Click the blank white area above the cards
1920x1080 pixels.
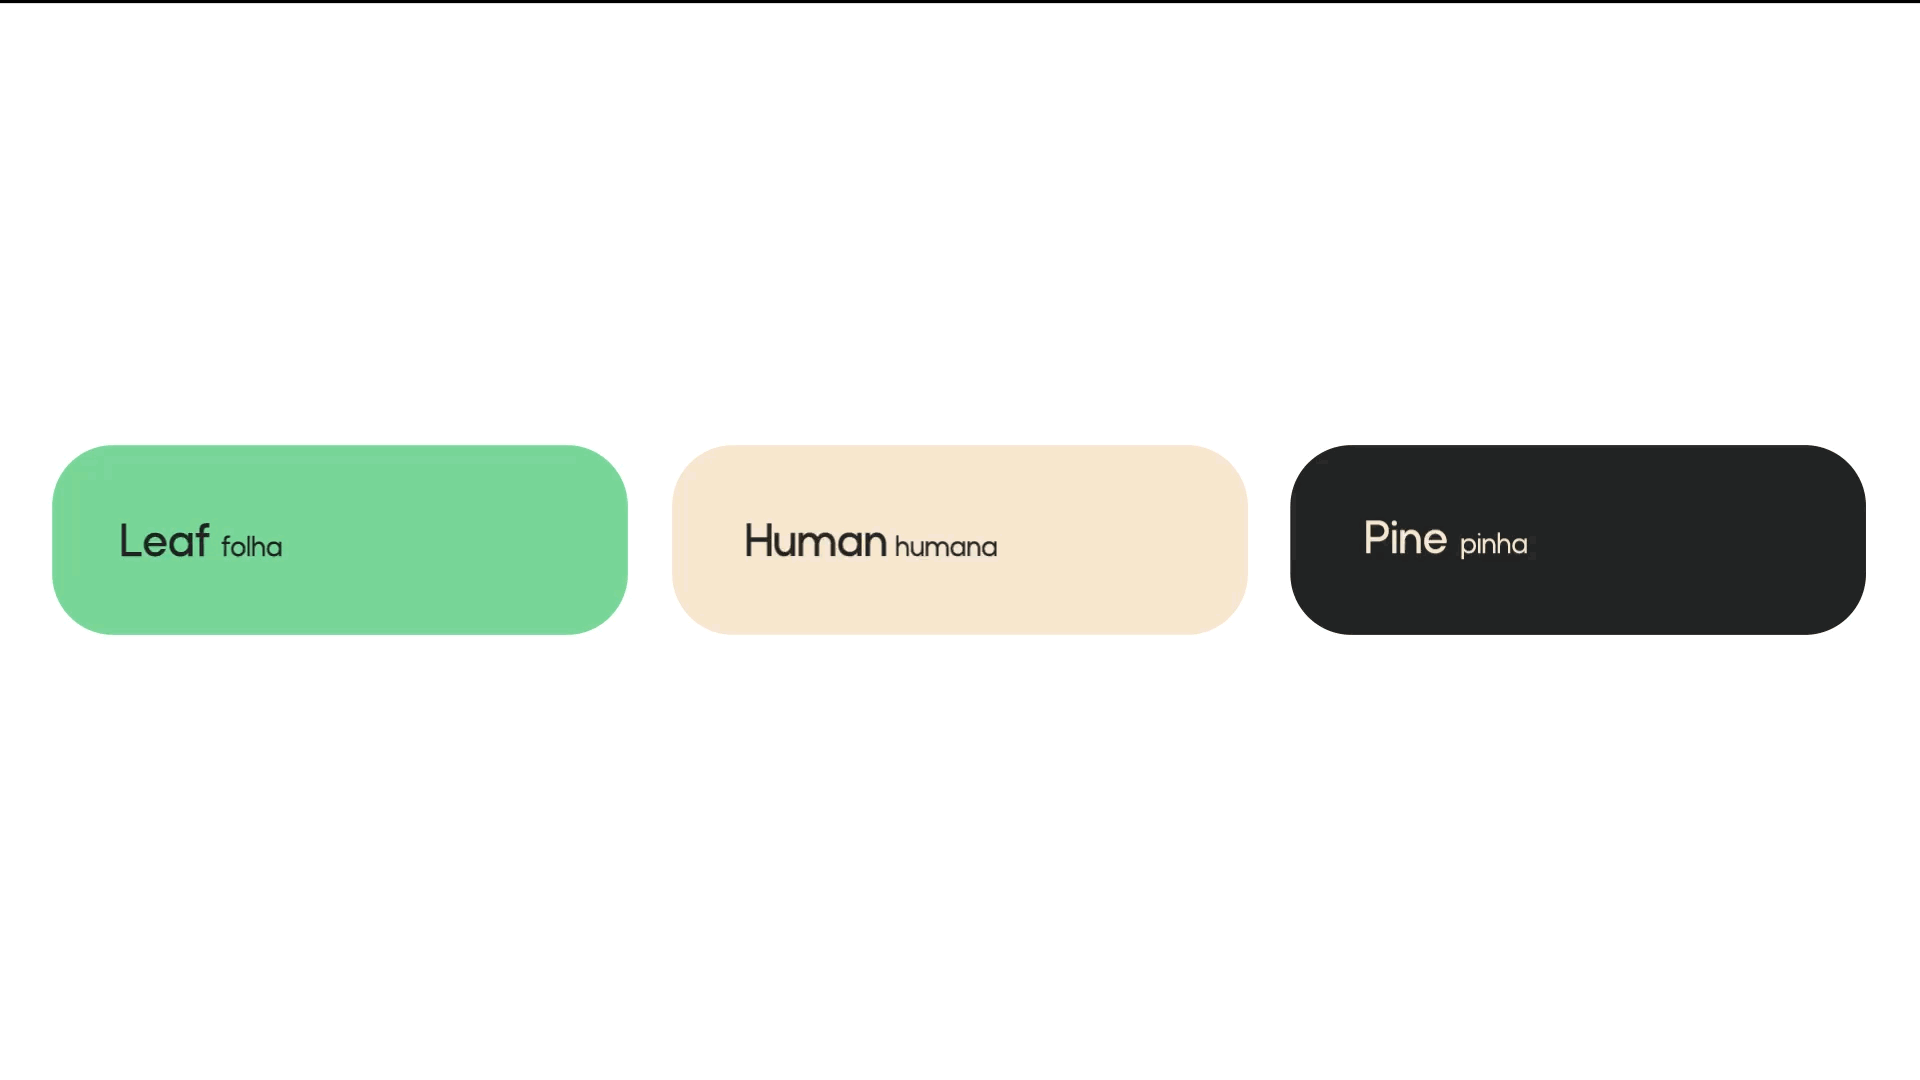[960, 220]
